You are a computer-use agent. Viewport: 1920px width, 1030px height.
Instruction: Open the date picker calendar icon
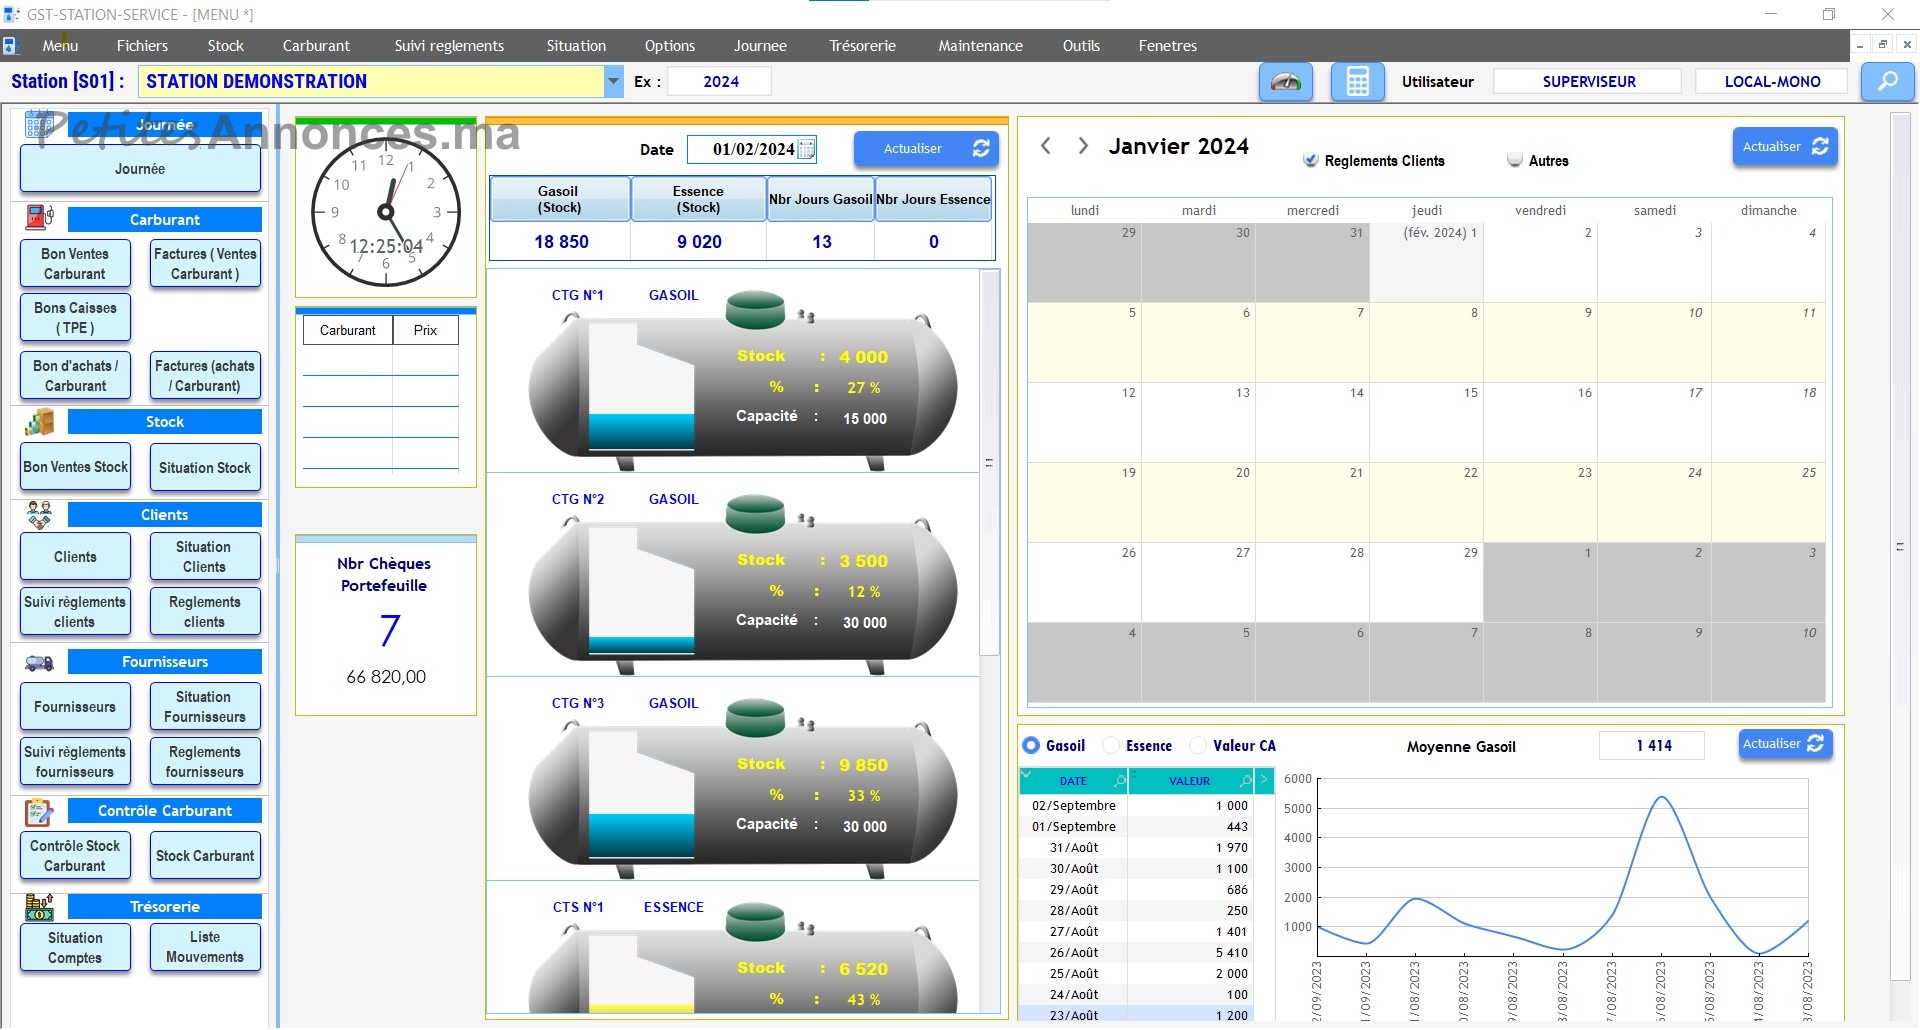(x=806, y=149)
